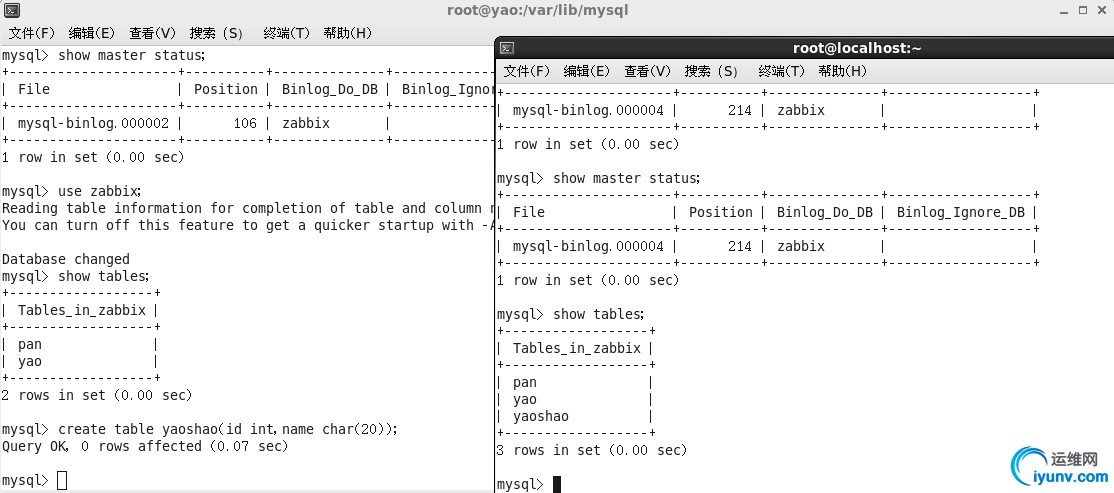Click Tables_in_zabbix header in root@localhost window
This screenshot has width=1114, height=493.
coord(577,348)
